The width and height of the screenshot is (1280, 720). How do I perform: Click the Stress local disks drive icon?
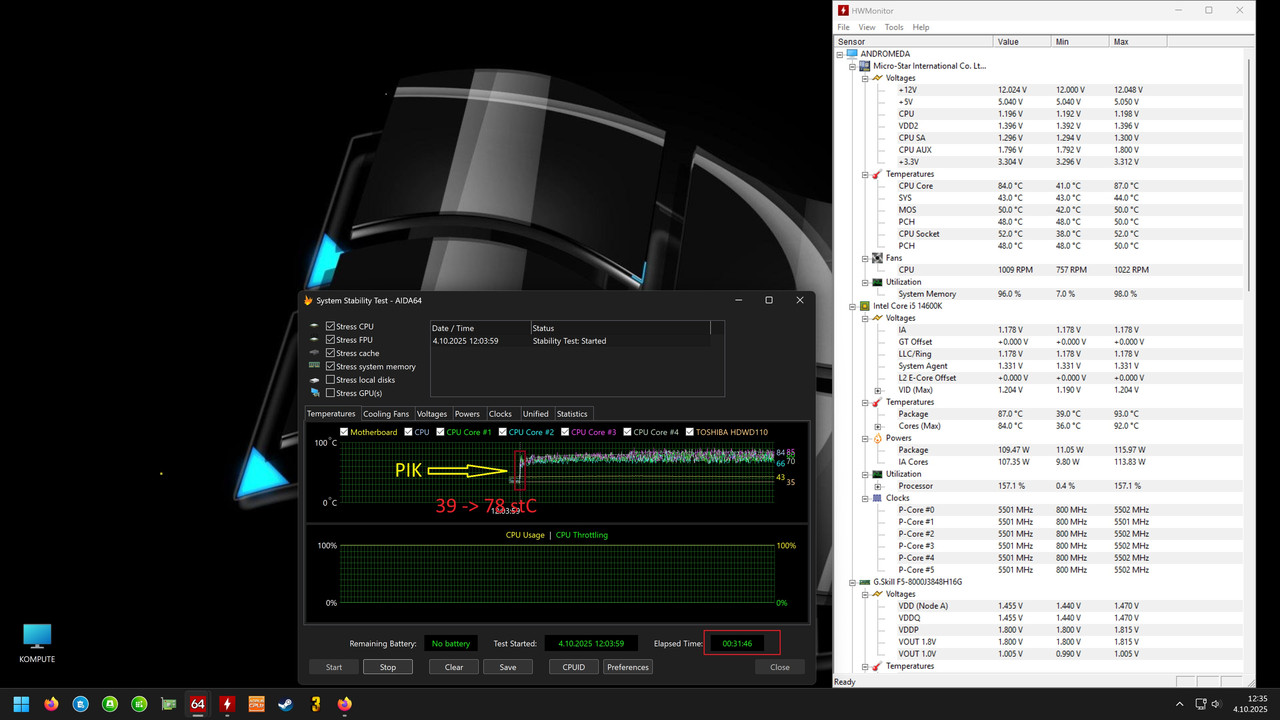coord(315,380)
